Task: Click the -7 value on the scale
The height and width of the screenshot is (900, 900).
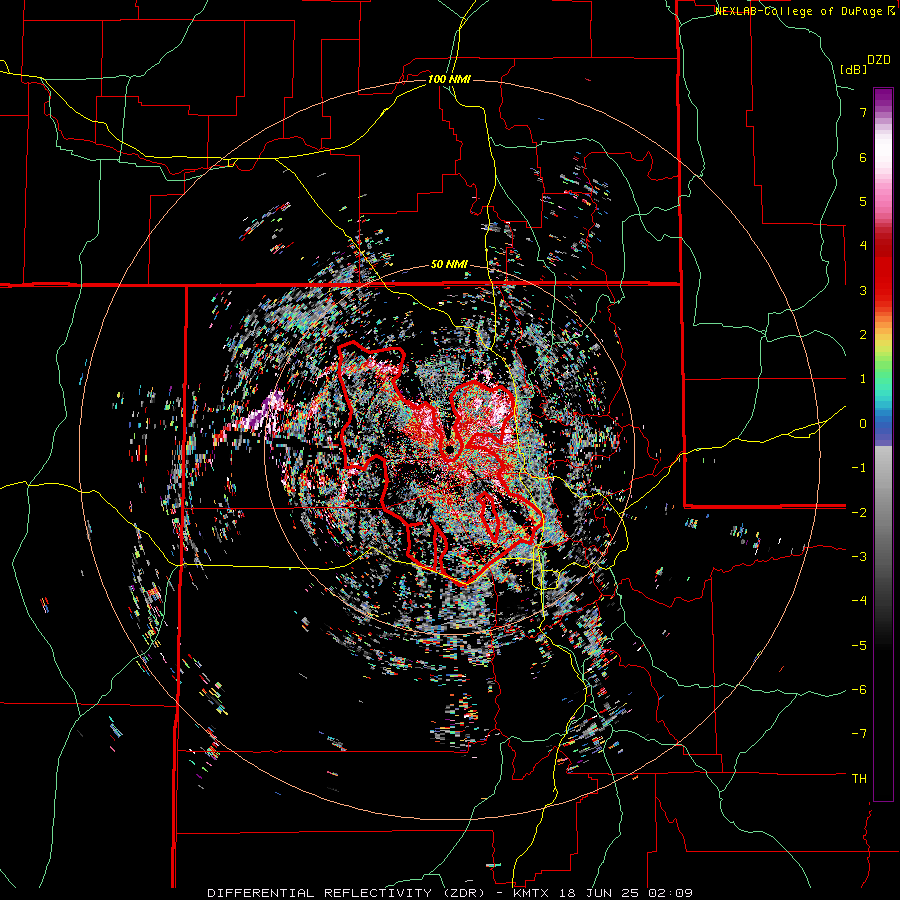Action: pos(859,734)
